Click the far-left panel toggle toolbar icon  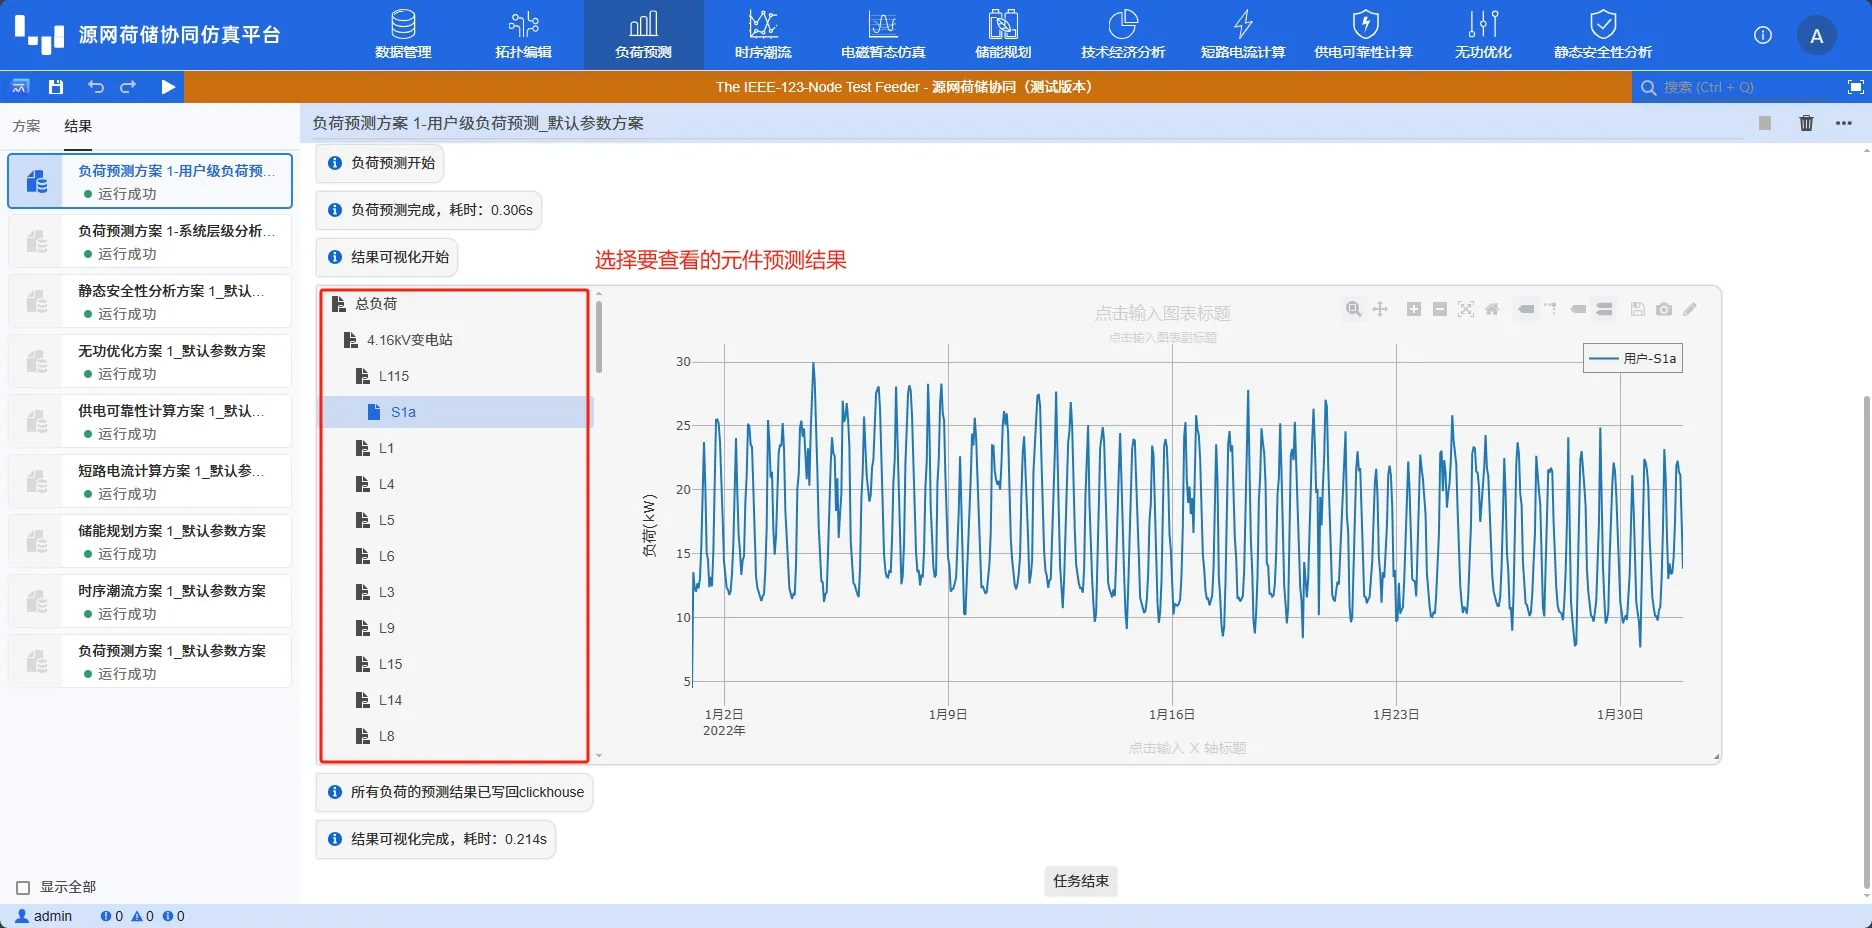coord(20,87)
